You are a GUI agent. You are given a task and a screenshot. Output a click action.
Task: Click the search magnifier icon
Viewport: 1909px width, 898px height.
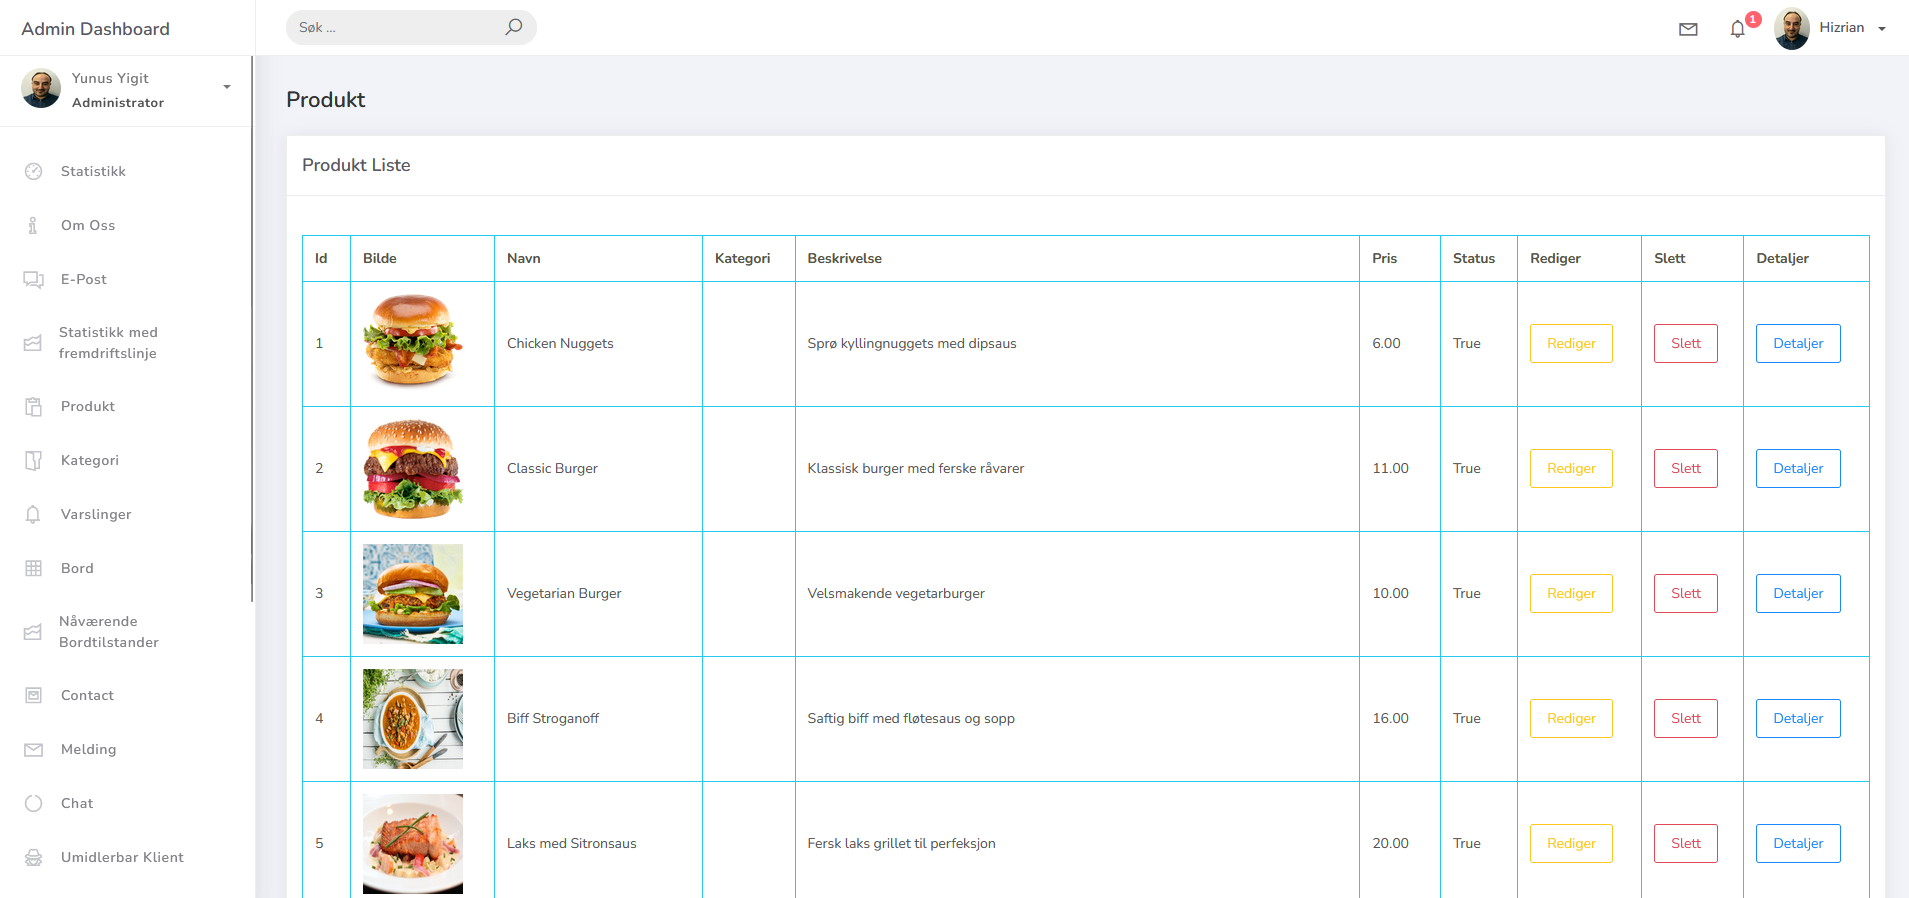click(513, 27)
